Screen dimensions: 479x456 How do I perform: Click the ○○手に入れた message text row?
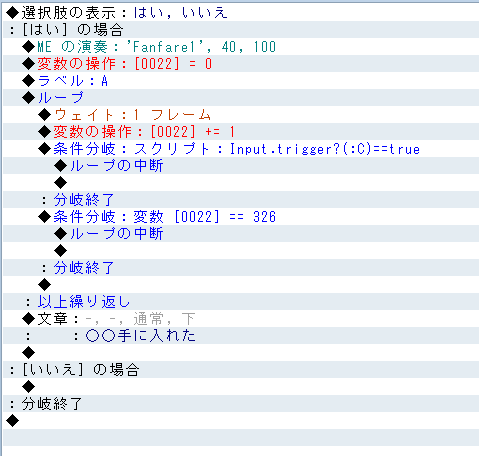241,336
